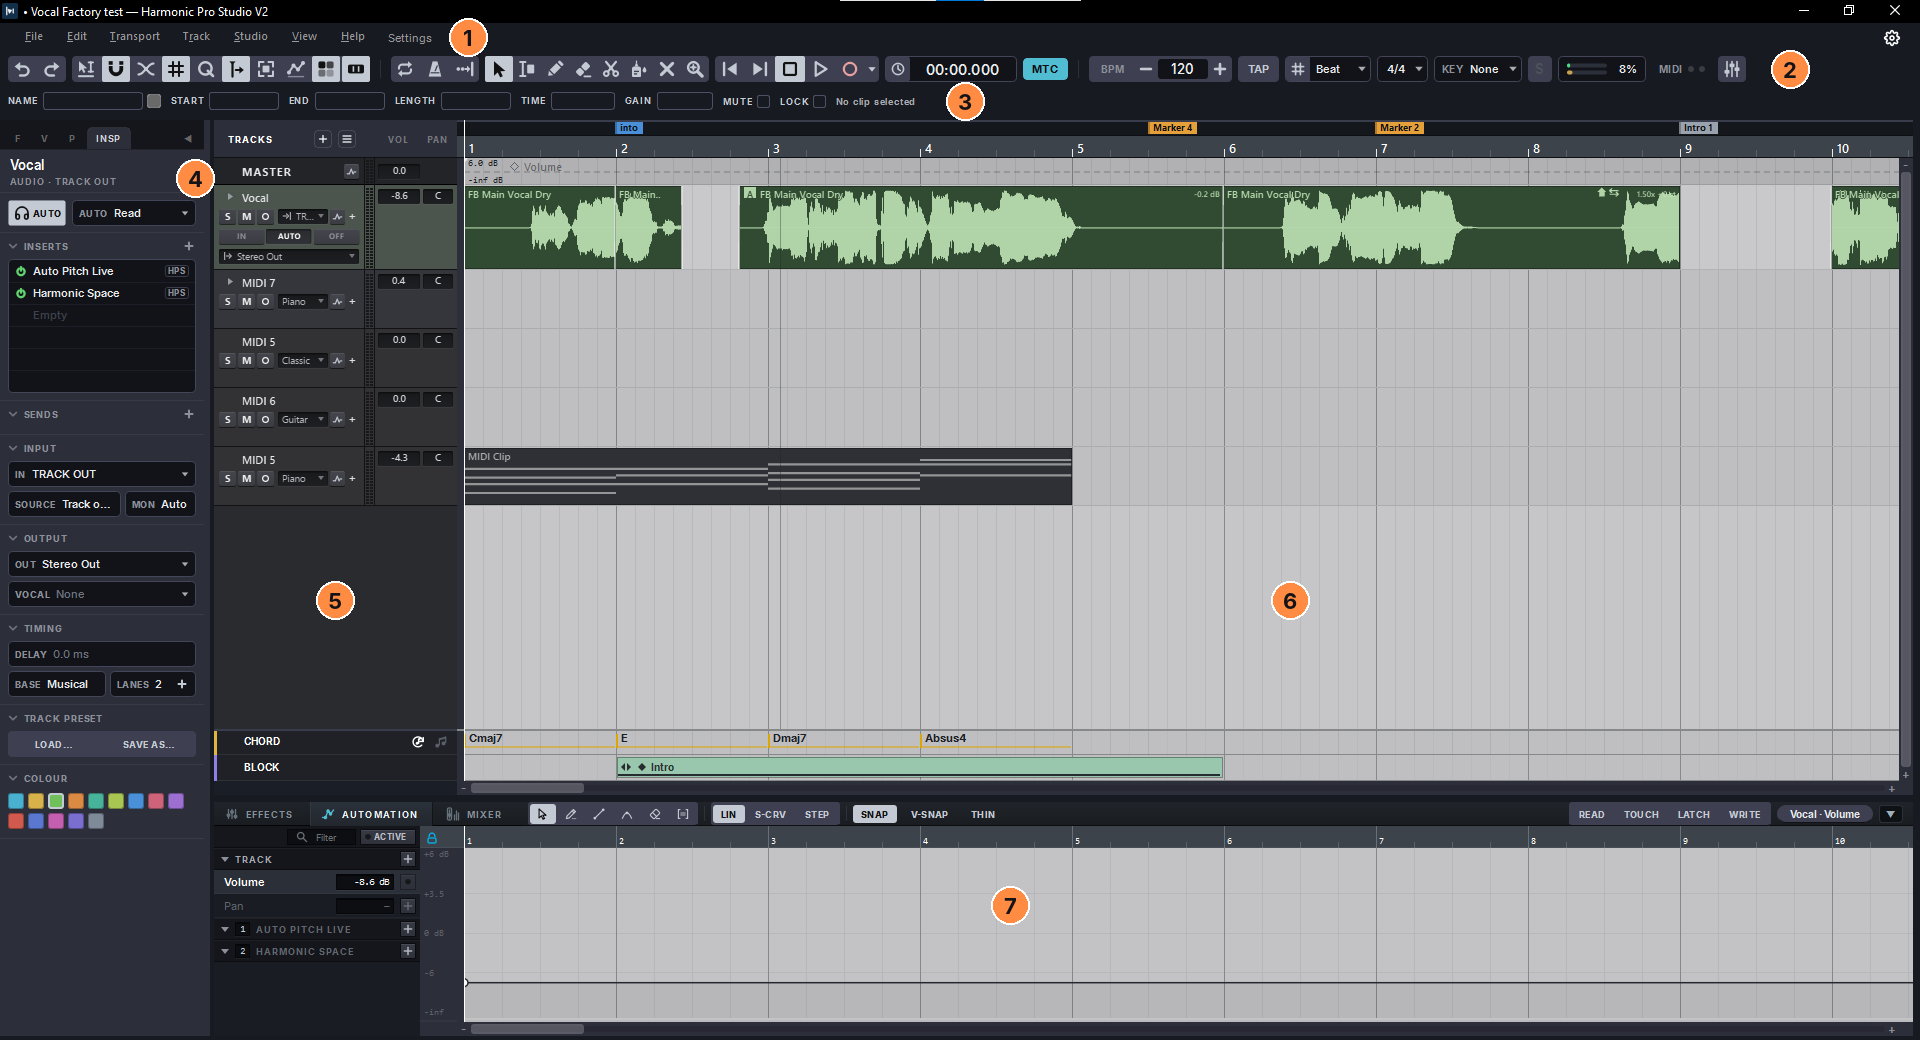This screenshot has height=1040, width=1920.
Task: Toggle the MTC sync button
Action: (x=1045, y=69)
